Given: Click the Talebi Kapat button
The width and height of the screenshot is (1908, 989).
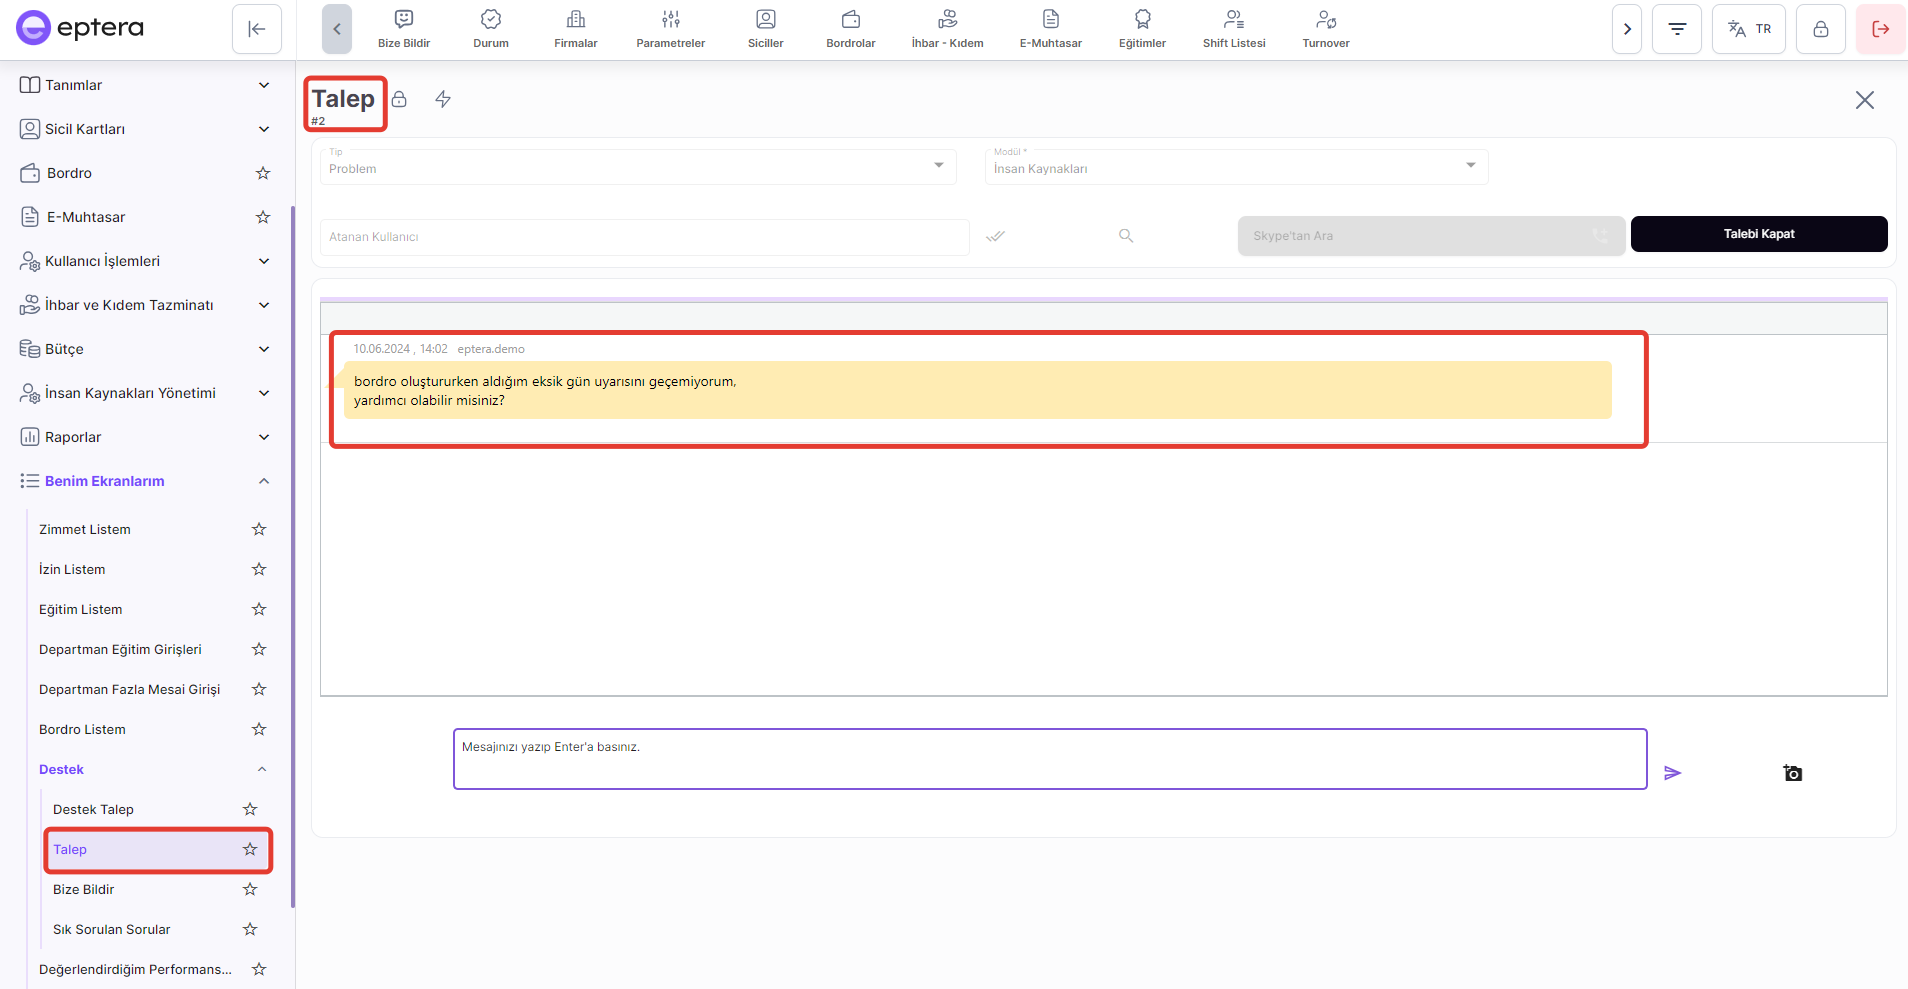Looking at the screenshot, I should pos(1758,234).
